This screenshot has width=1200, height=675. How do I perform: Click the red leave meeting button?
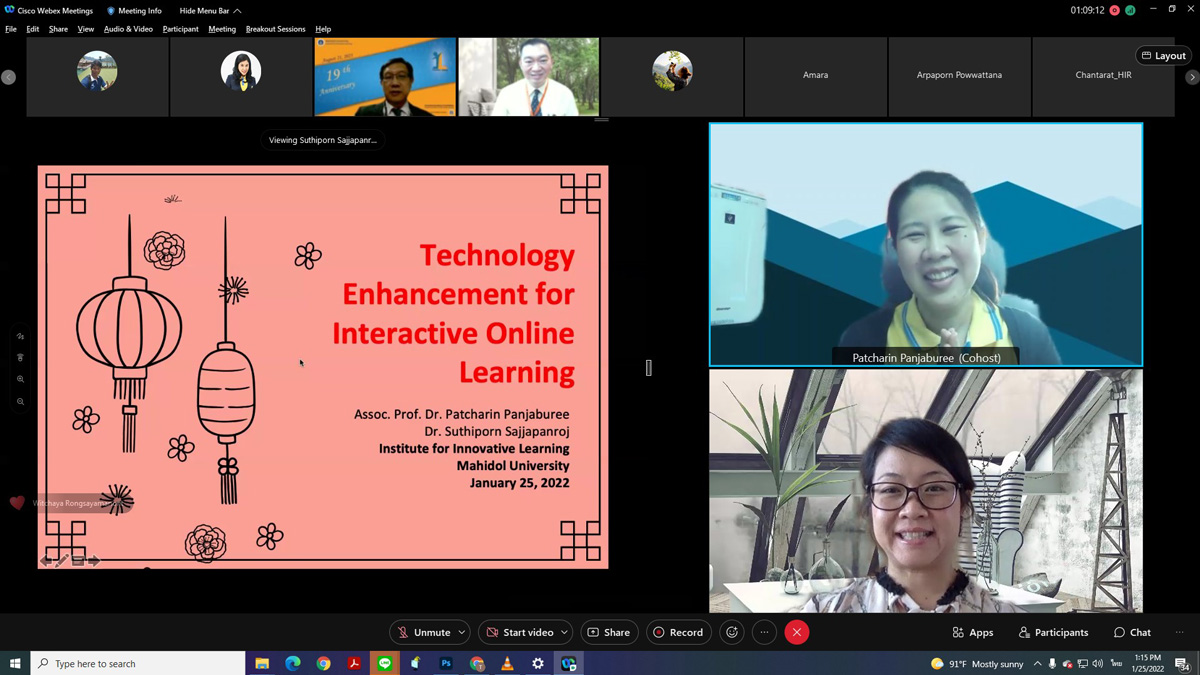pos(797,632)
